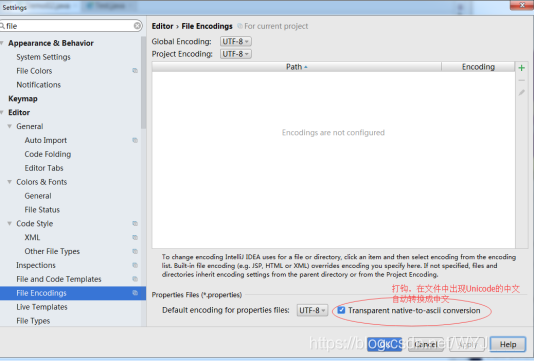This screenshot has width=534, height=362.
Task: Collapse the General subsection under Editor
Action: pos(10,126)
